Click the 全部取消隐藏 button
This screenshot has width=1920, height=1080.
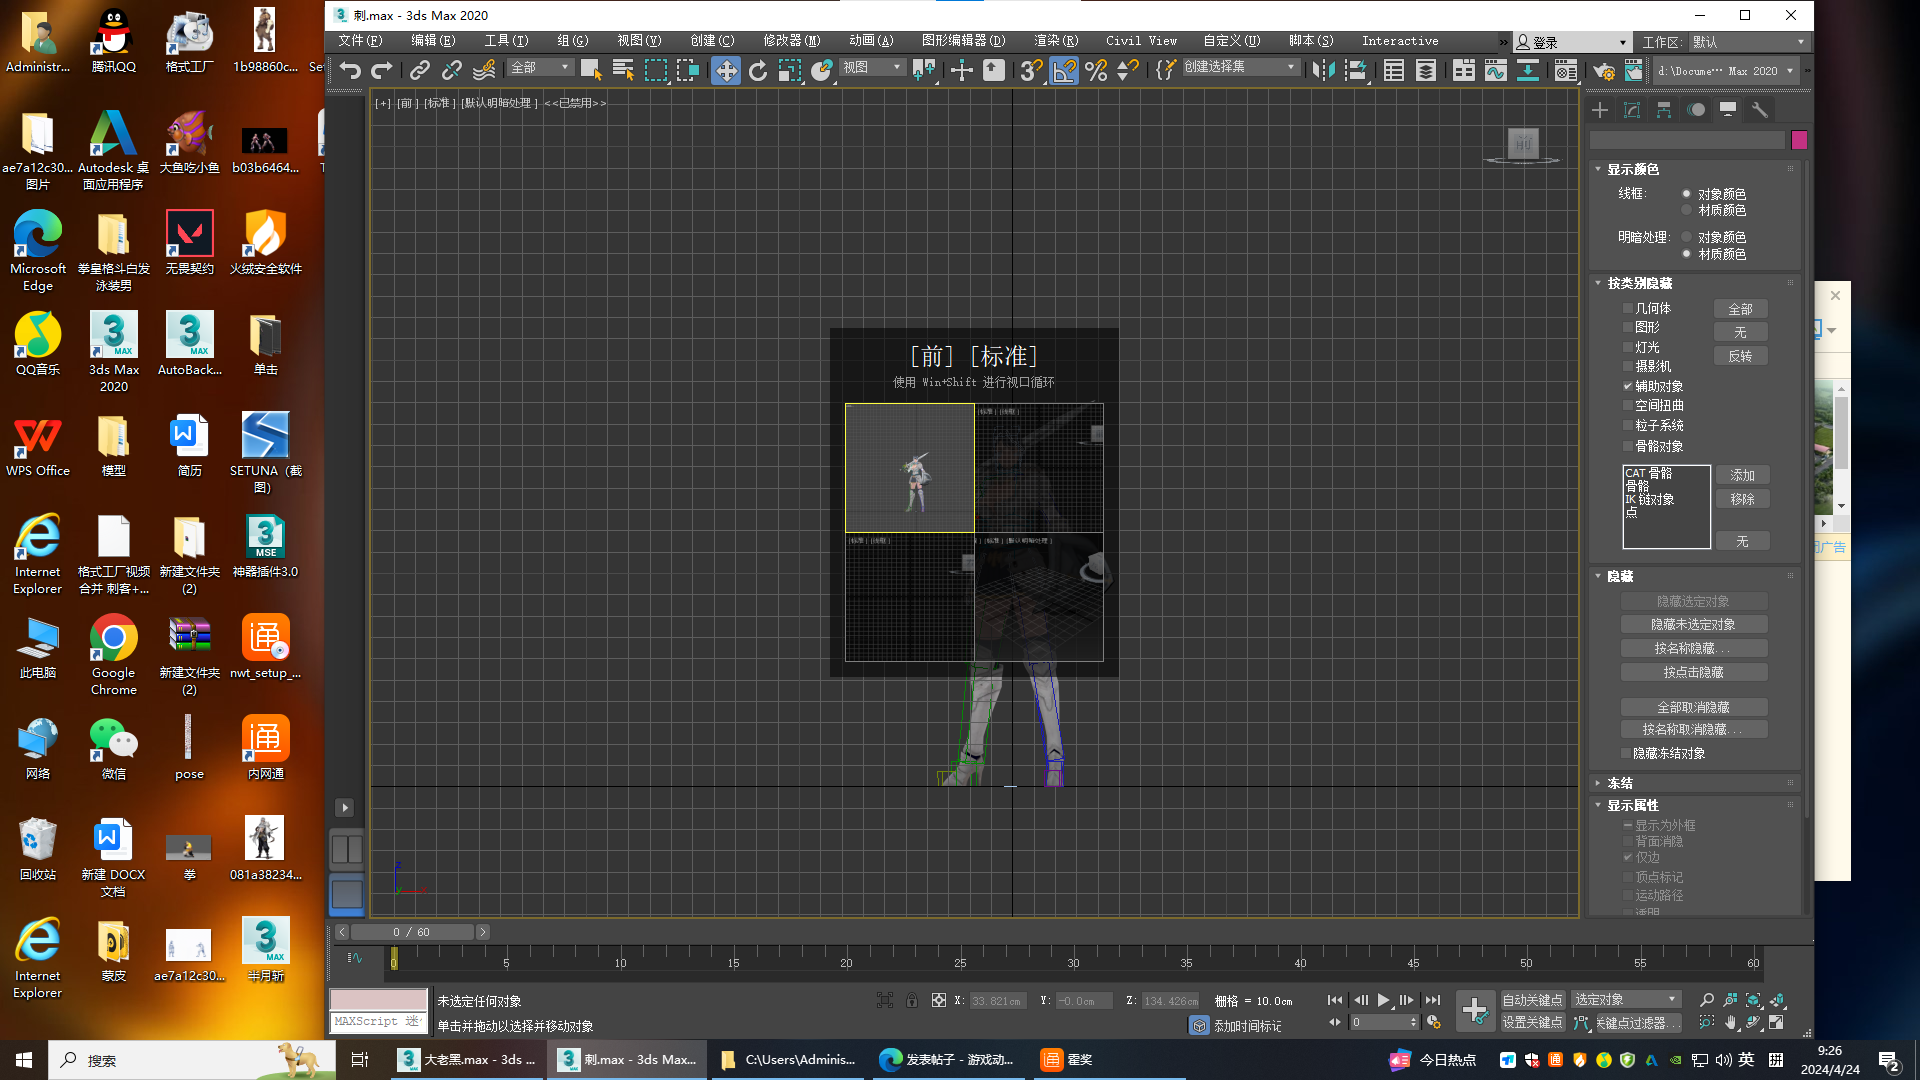[x=1693, y=707]
